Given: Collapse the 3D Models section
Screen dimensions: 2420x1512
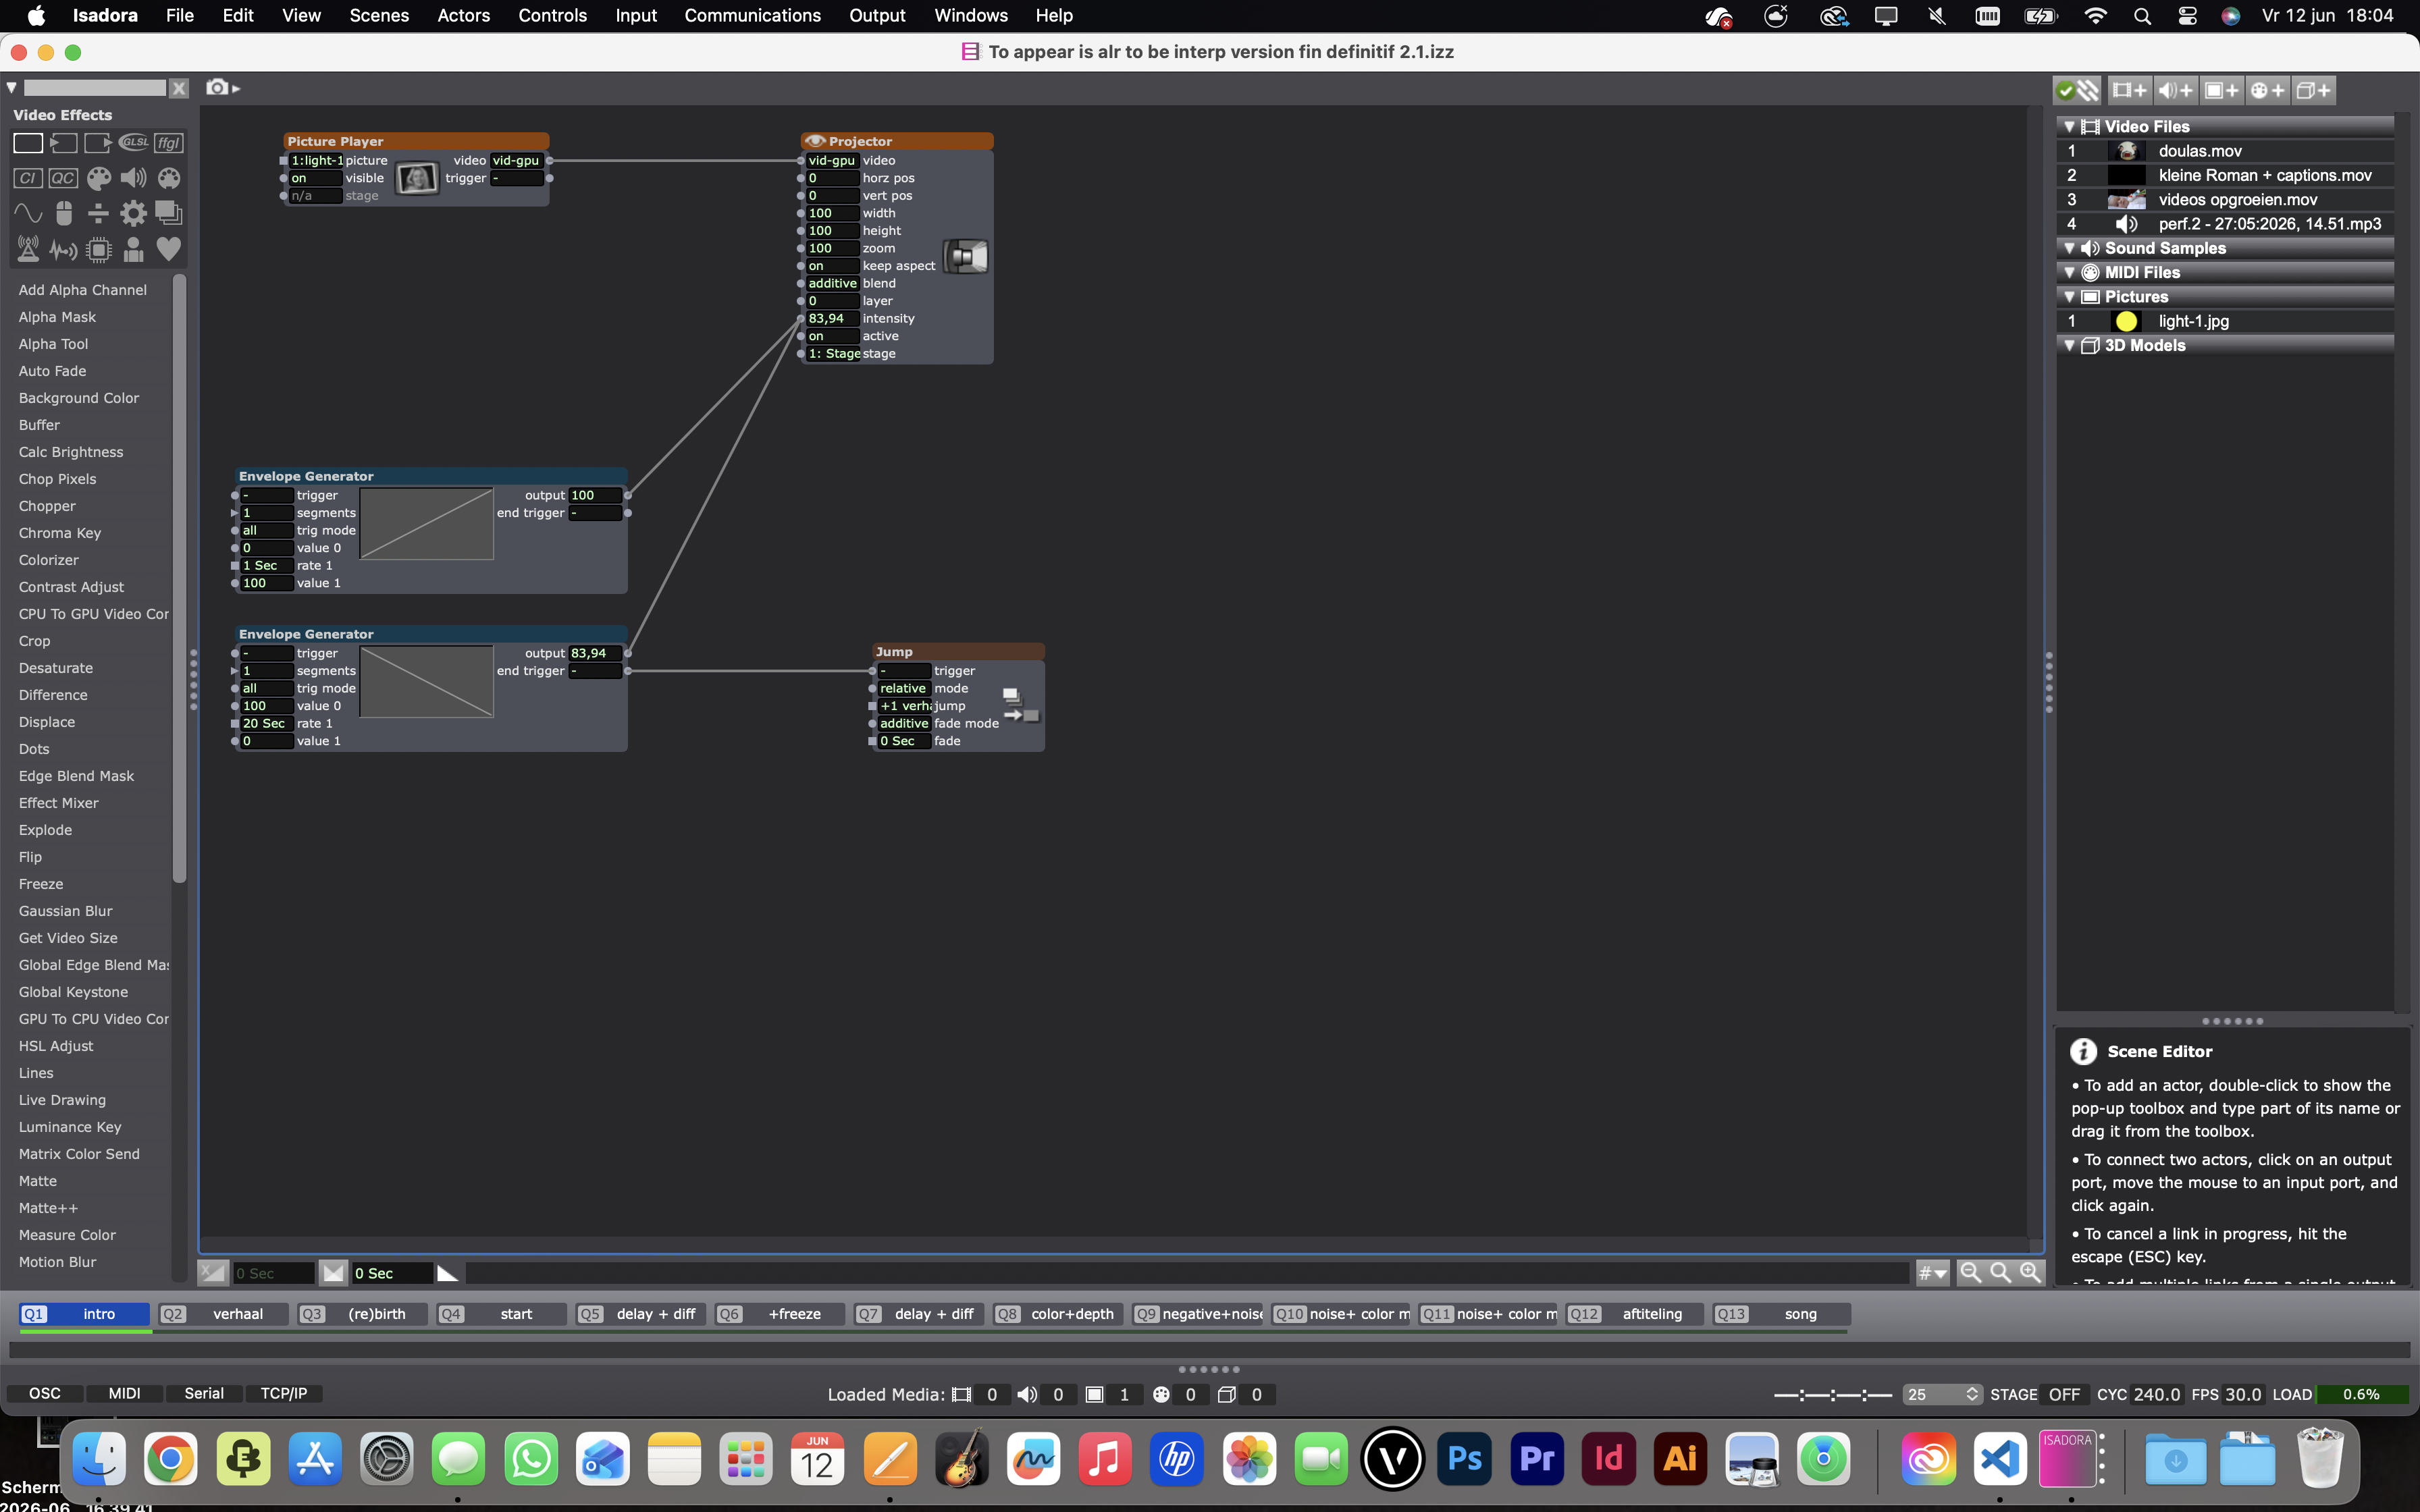Looking at the screenshot, I should pos(2069,345).
